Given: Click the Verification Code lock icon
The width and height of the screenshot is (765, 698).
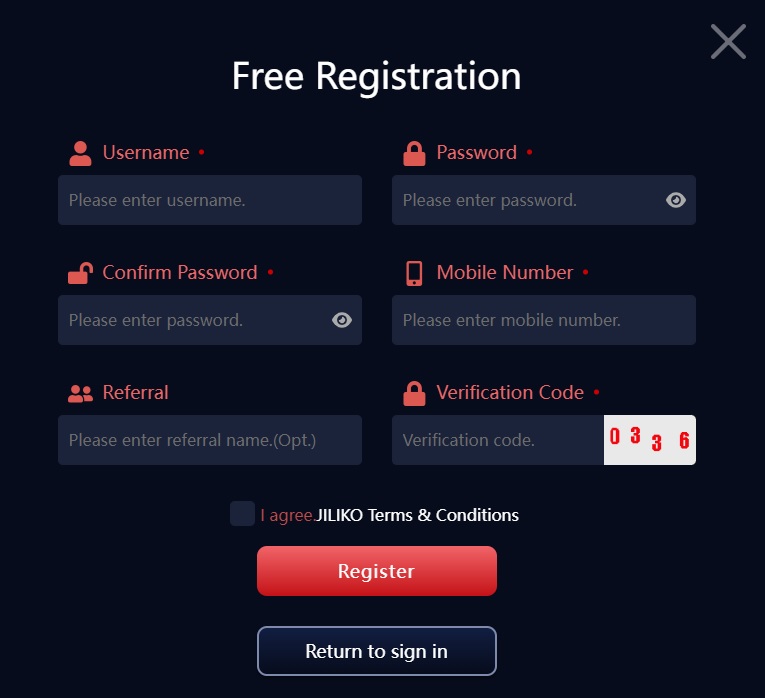Looking at the screenshot, I should pyautogui.click(x=414, y=393).
